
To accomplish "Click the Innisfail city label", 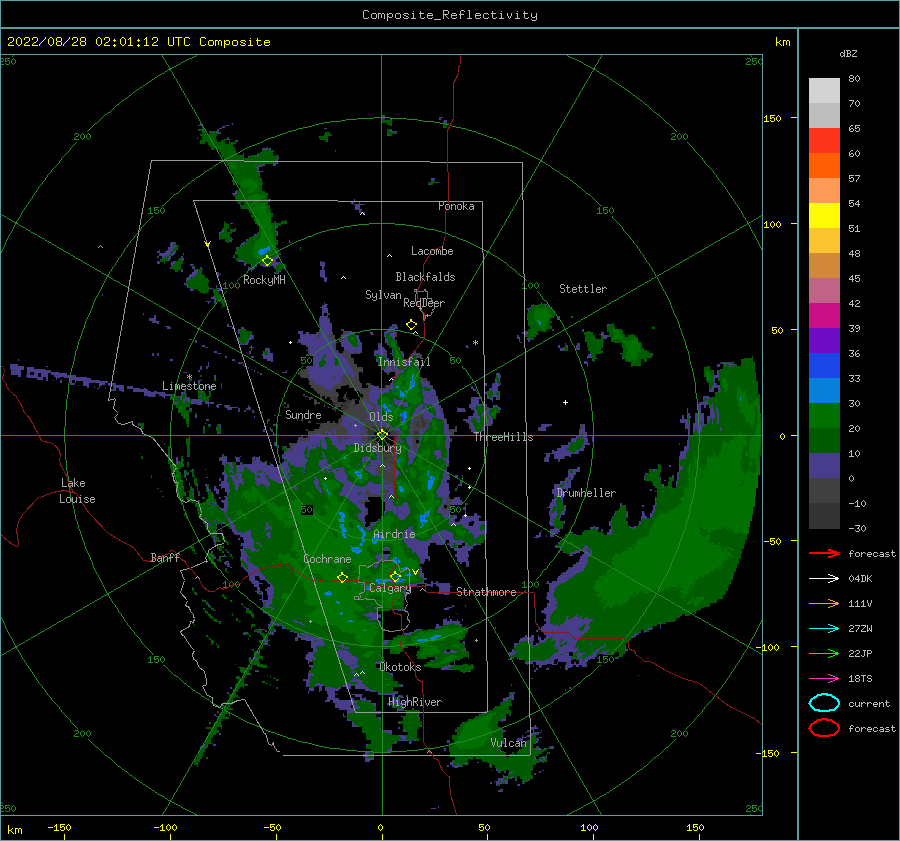I will coord(404,362).
